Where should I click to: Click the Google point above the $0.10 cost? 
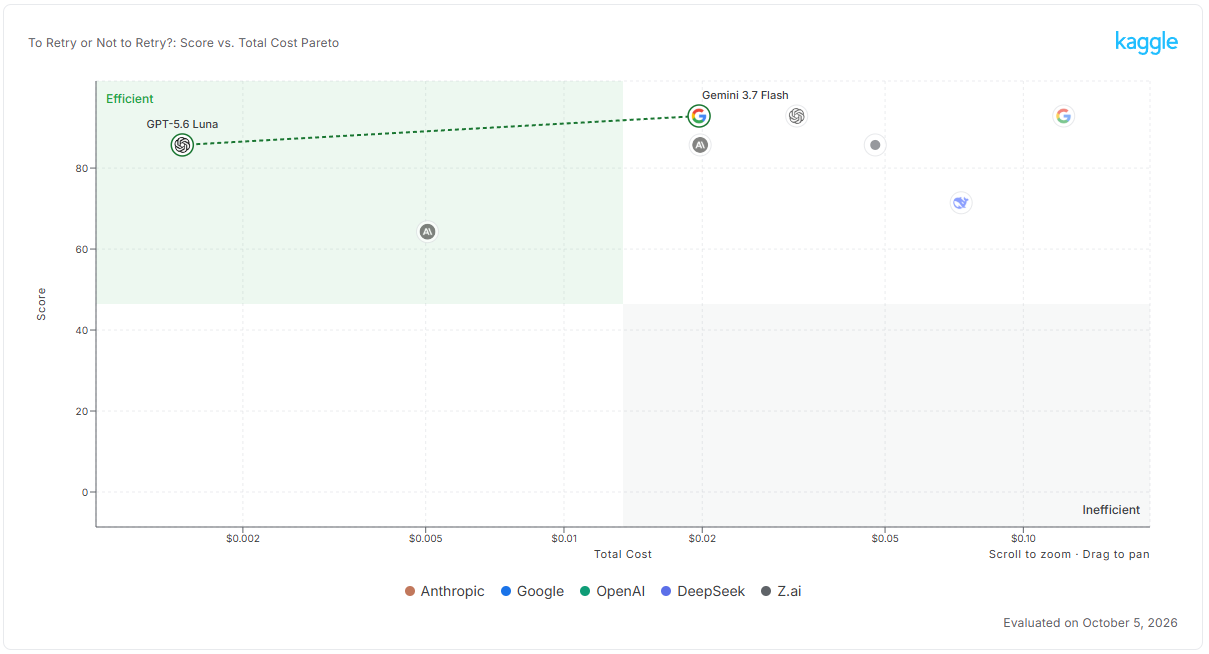pos(1063,116)
